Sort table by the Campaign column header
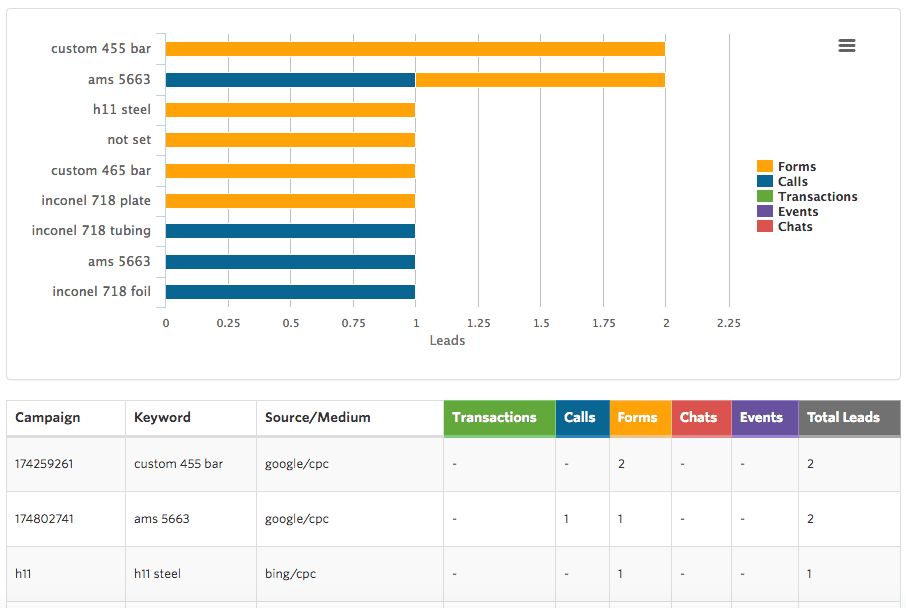Viewport: 906px width, 608px height. pos(66,418)
